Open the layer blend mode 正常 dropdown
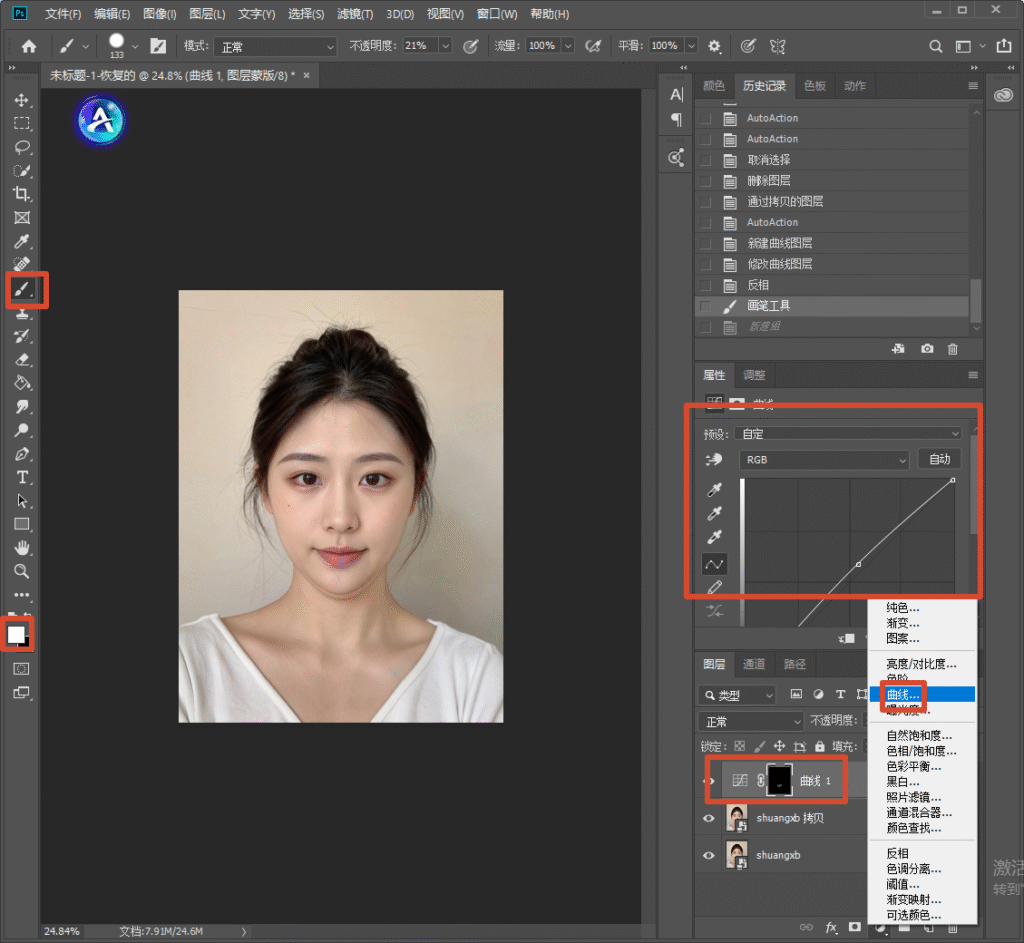 (750, 722)
